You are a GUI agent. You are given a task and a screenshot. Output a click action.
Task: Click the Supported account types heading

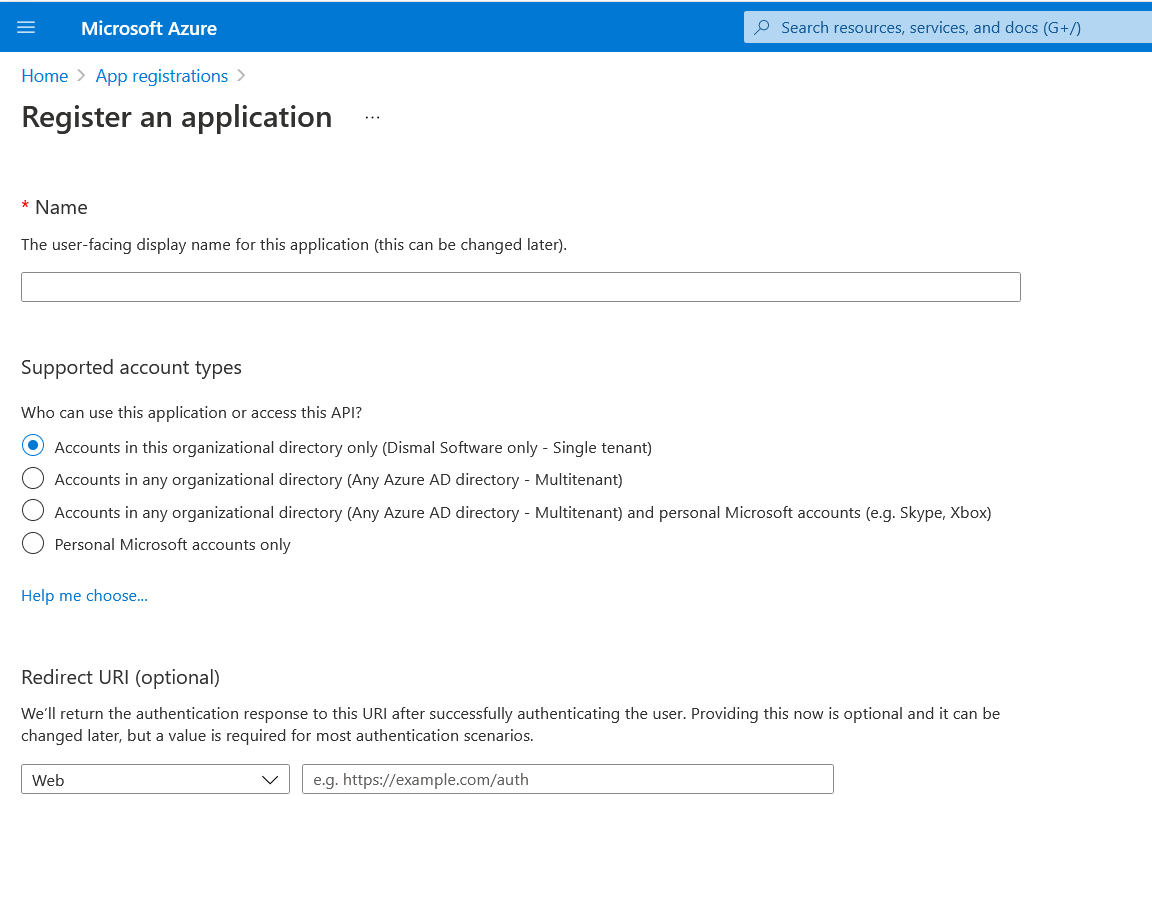(x=131, y=367)
